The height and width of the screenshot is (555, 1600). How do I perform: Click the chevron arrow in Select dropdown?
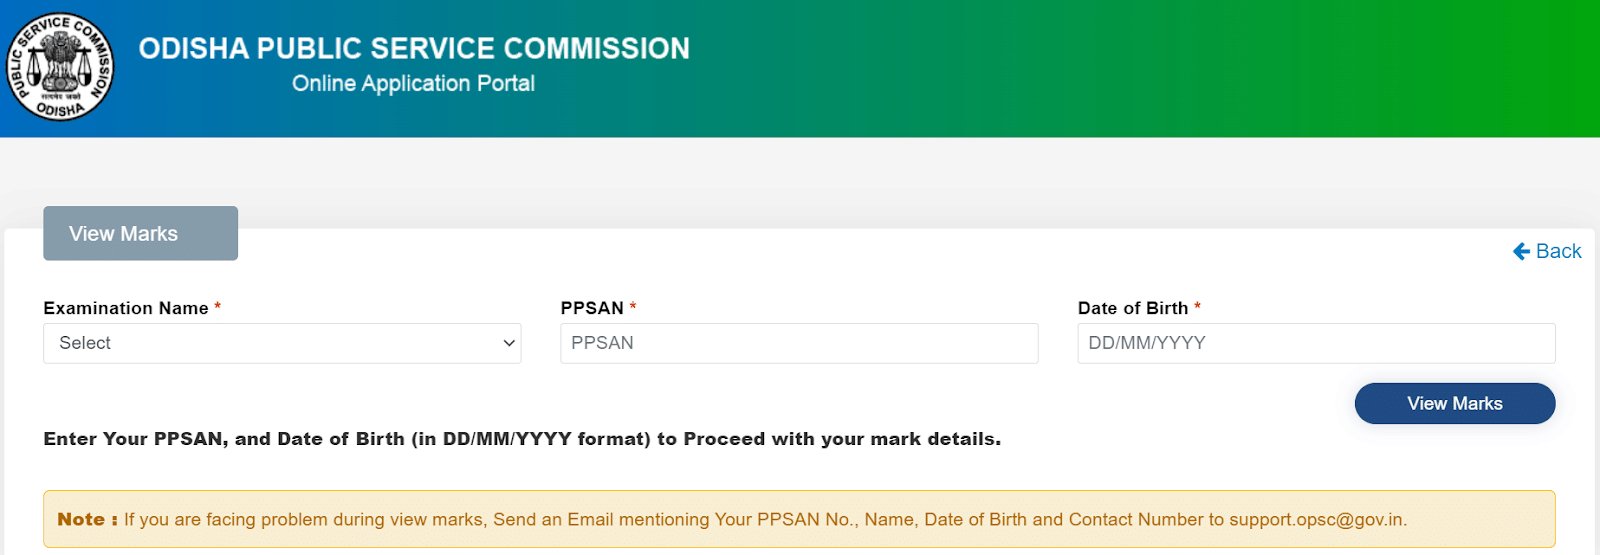tap(509, 343)
